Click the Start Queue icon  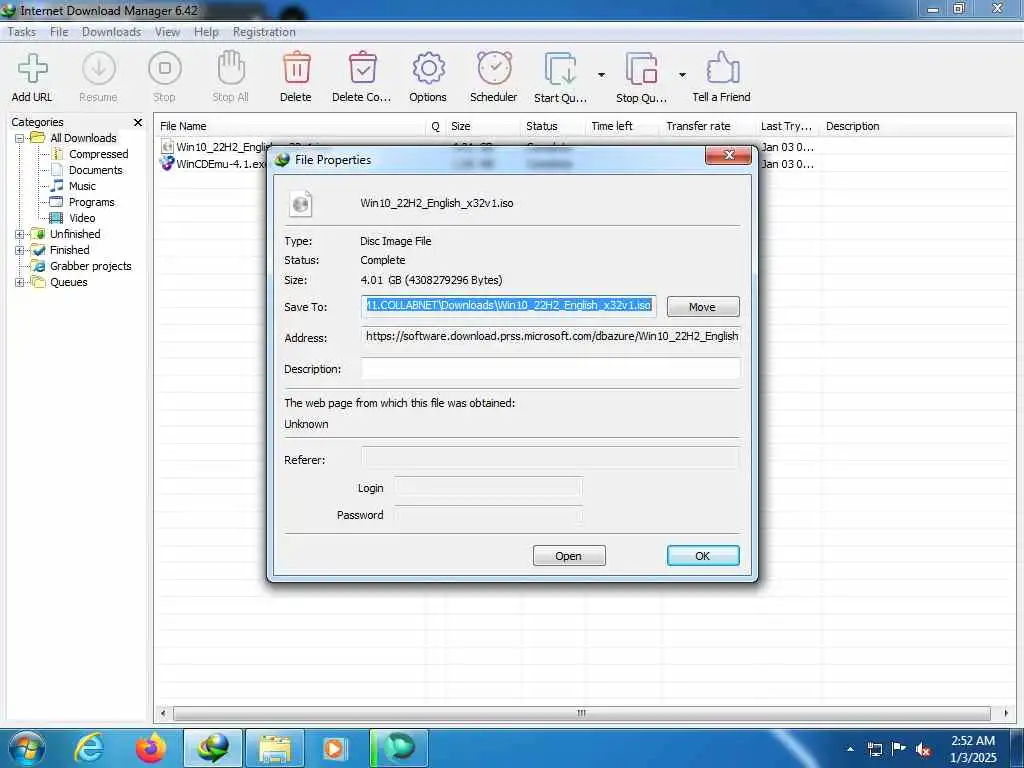(560, 69)
